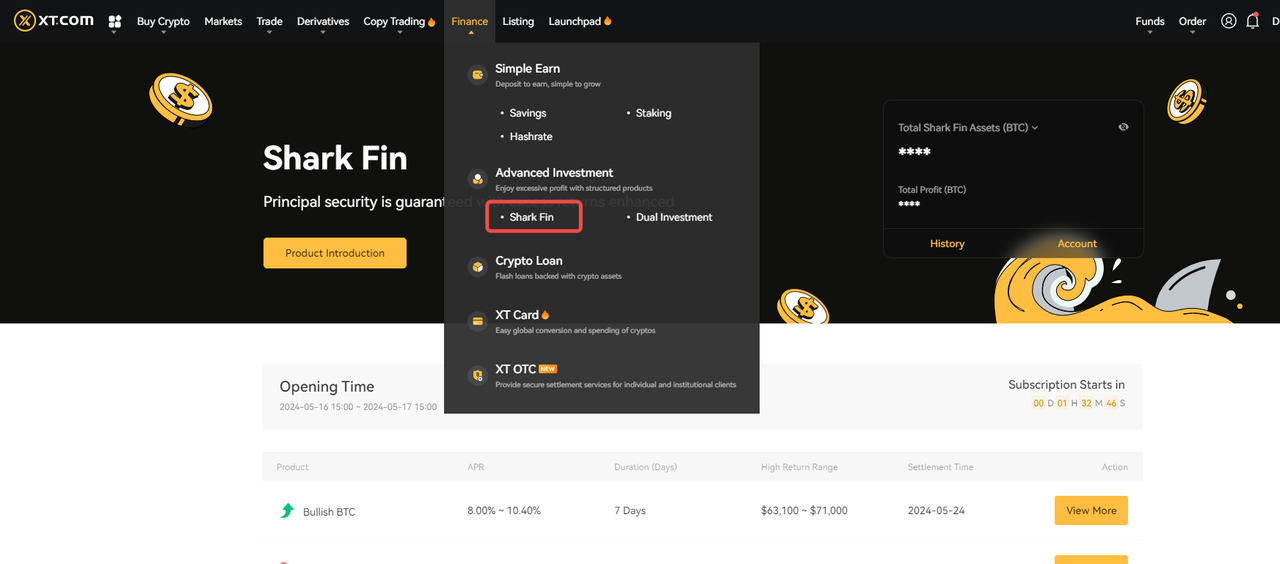This screenshot has width=1280, height=564.
Task: Open Advanced Investment heading
Action: click(x=554, y=172)
